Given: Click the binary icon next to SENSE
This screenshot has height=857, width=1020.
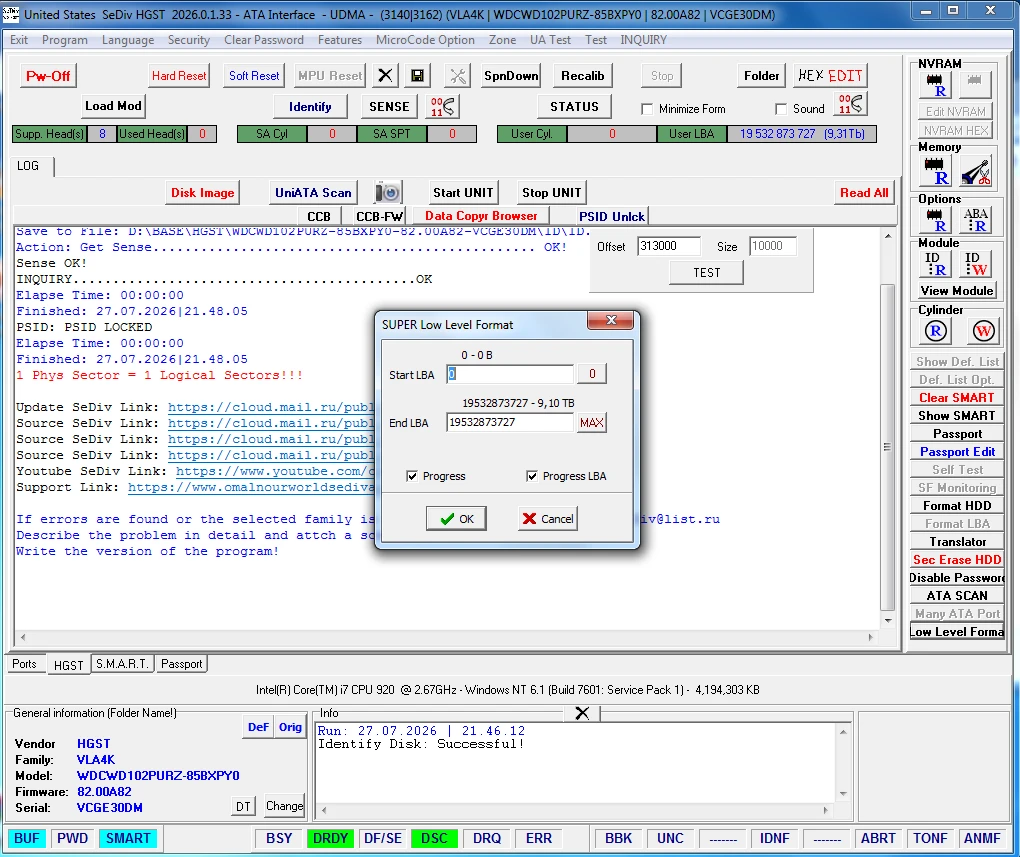Looking at the screenshot, I should click(x=443, y=106).
